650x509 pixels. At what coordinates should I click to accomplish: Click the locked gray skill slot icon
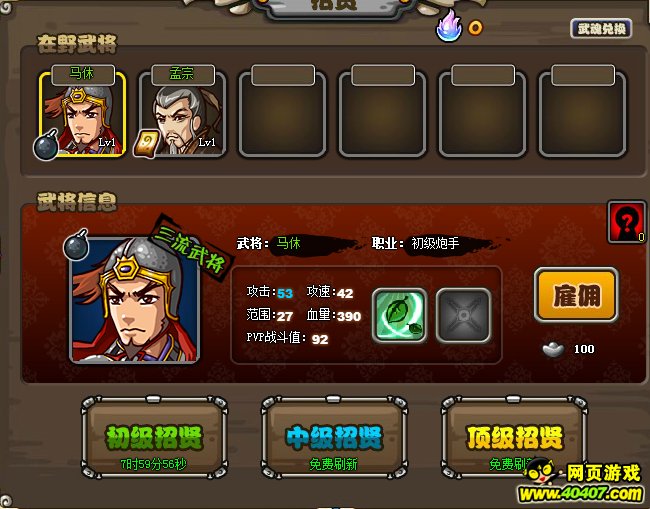pyautogui.click(x=463, y=315)
